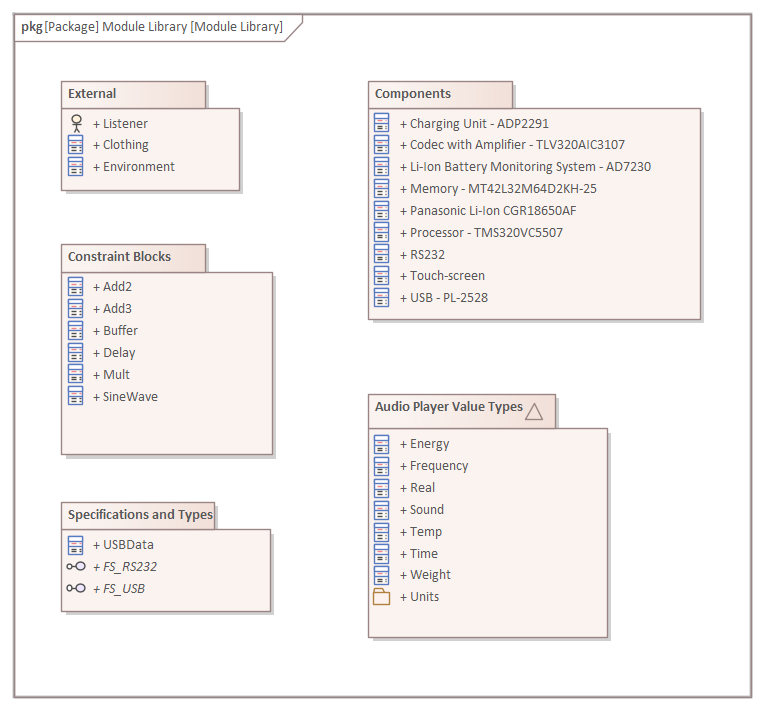Select '+ Li-Ion Battery Monitoring System - AD7230' text
The image size is (767, 714).
coord(525,167)
